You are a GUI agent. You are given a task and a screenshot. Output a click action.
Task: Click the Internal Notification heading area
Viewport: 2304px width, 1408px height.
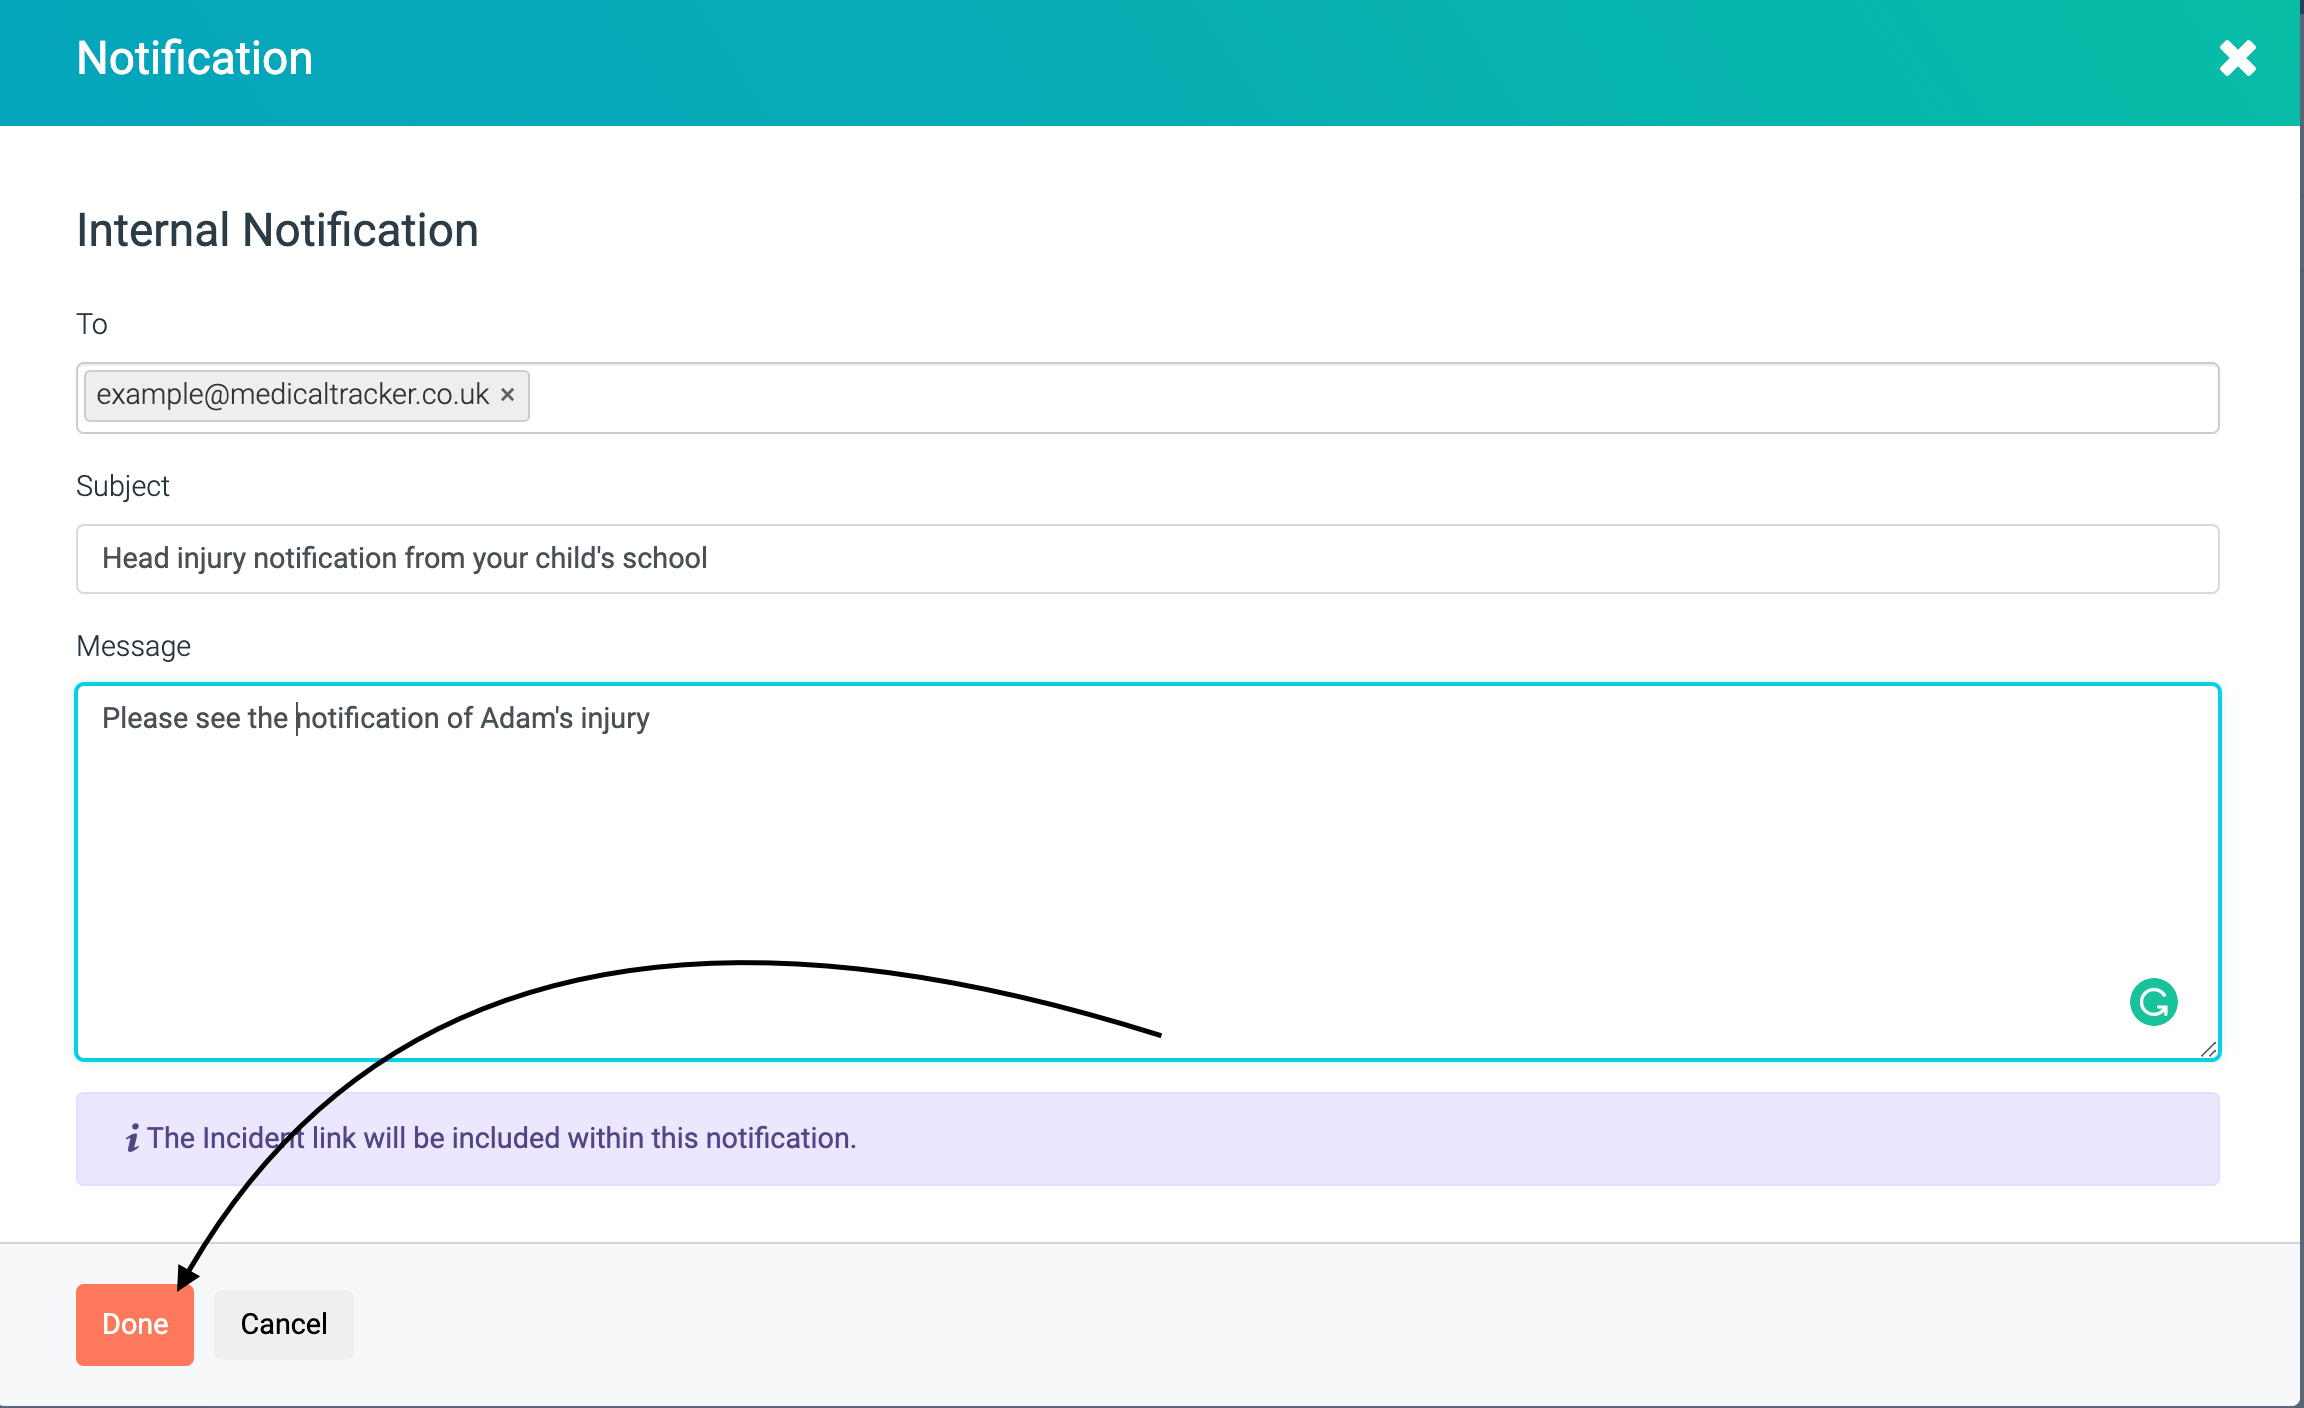pyautogui.click(x=276, y=230)
